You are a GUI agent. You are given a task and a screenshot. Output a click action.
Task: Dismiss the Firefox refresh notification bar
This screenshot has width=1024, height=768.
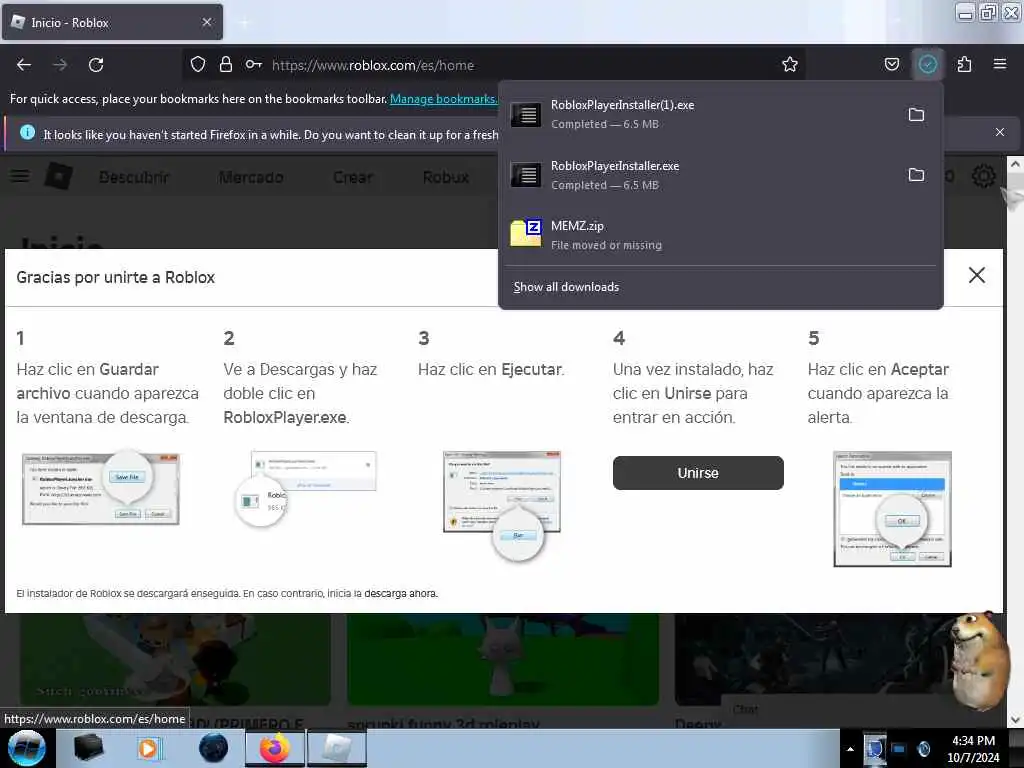point(1000,133)
